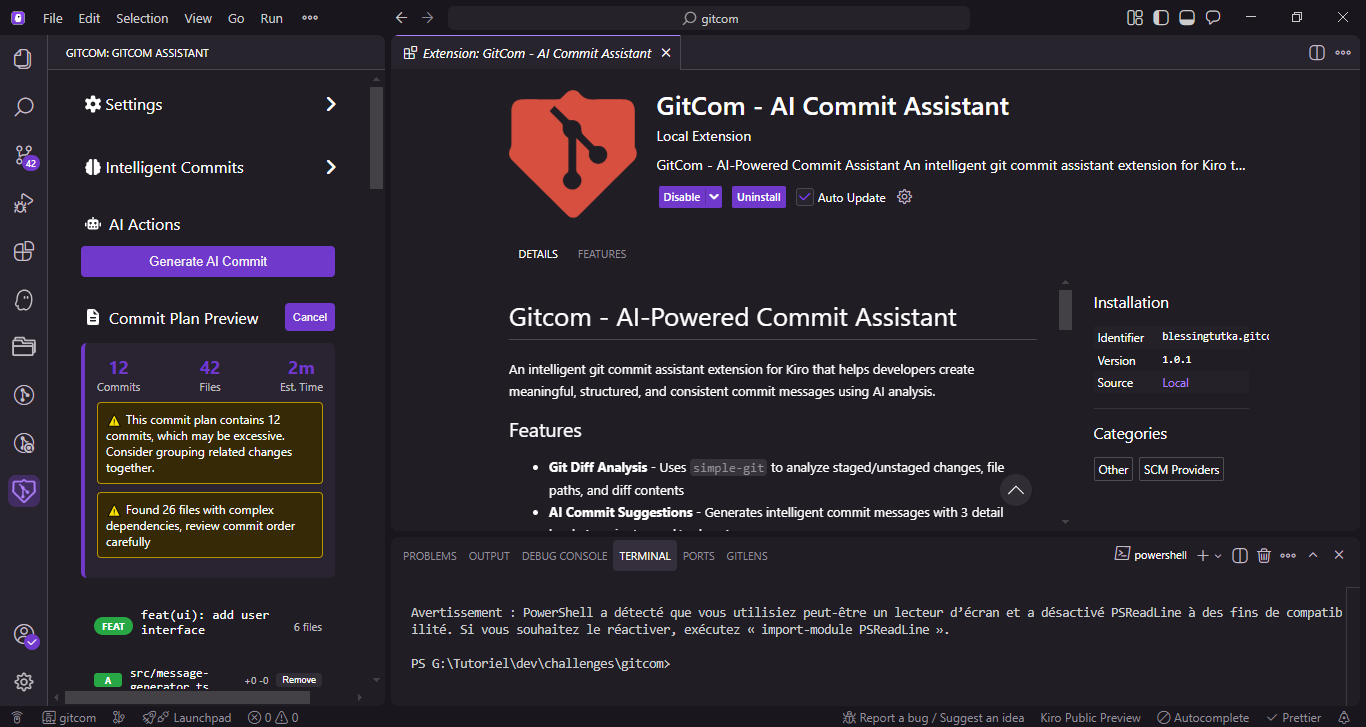
Task: Open the Accounts menu in the activity bar
Action: coord(24,635)
